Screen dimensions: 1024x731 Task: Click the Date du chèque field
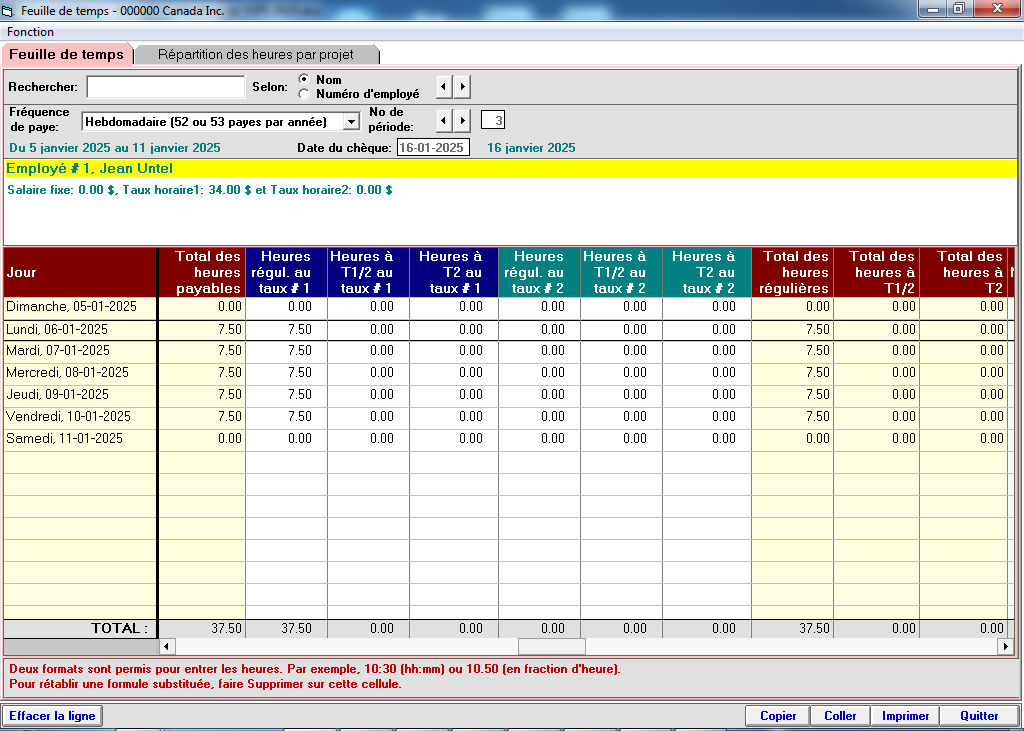click(x=433, y=148)
